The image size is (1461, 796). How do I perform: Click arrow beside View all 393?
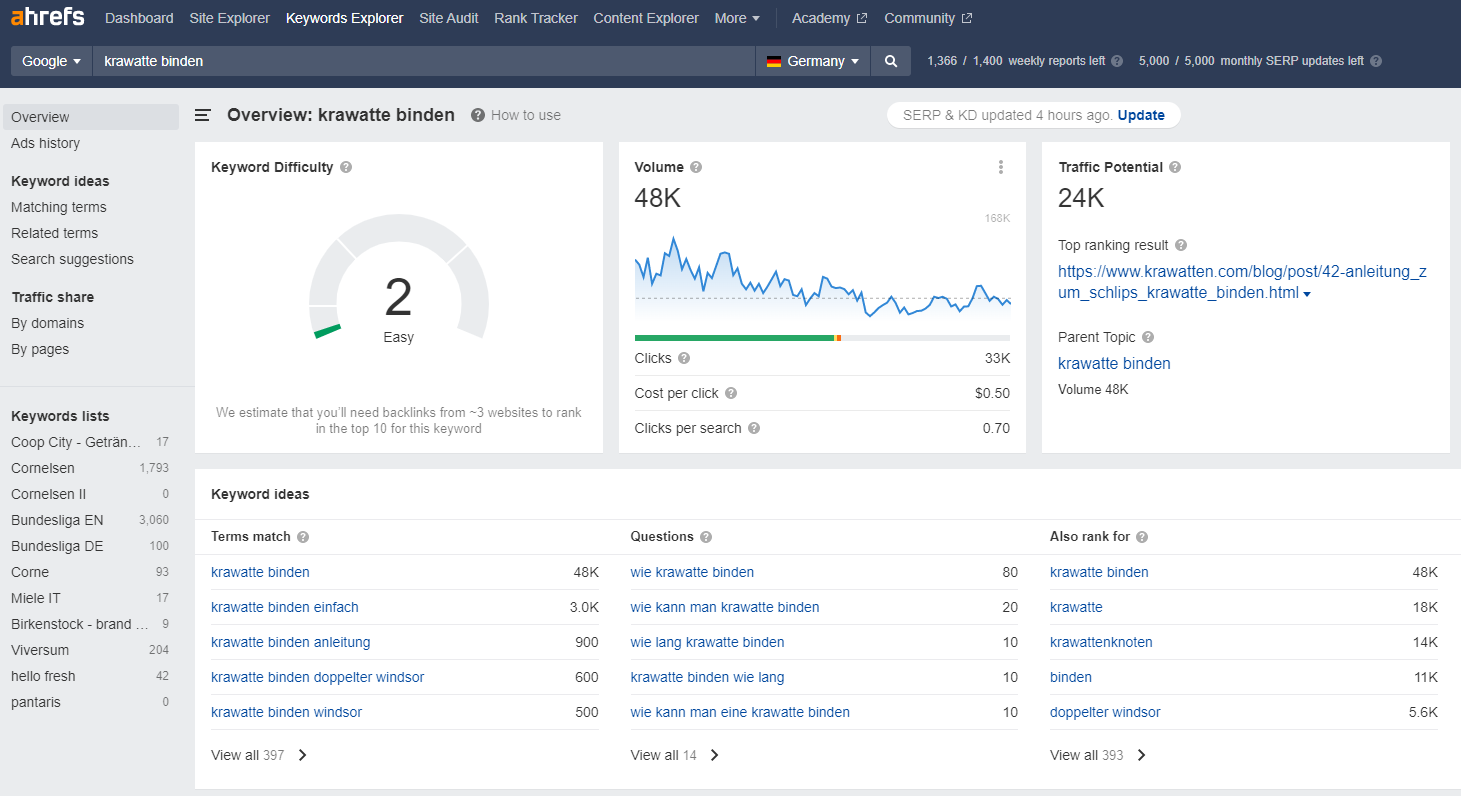[x=1142, y=755]
